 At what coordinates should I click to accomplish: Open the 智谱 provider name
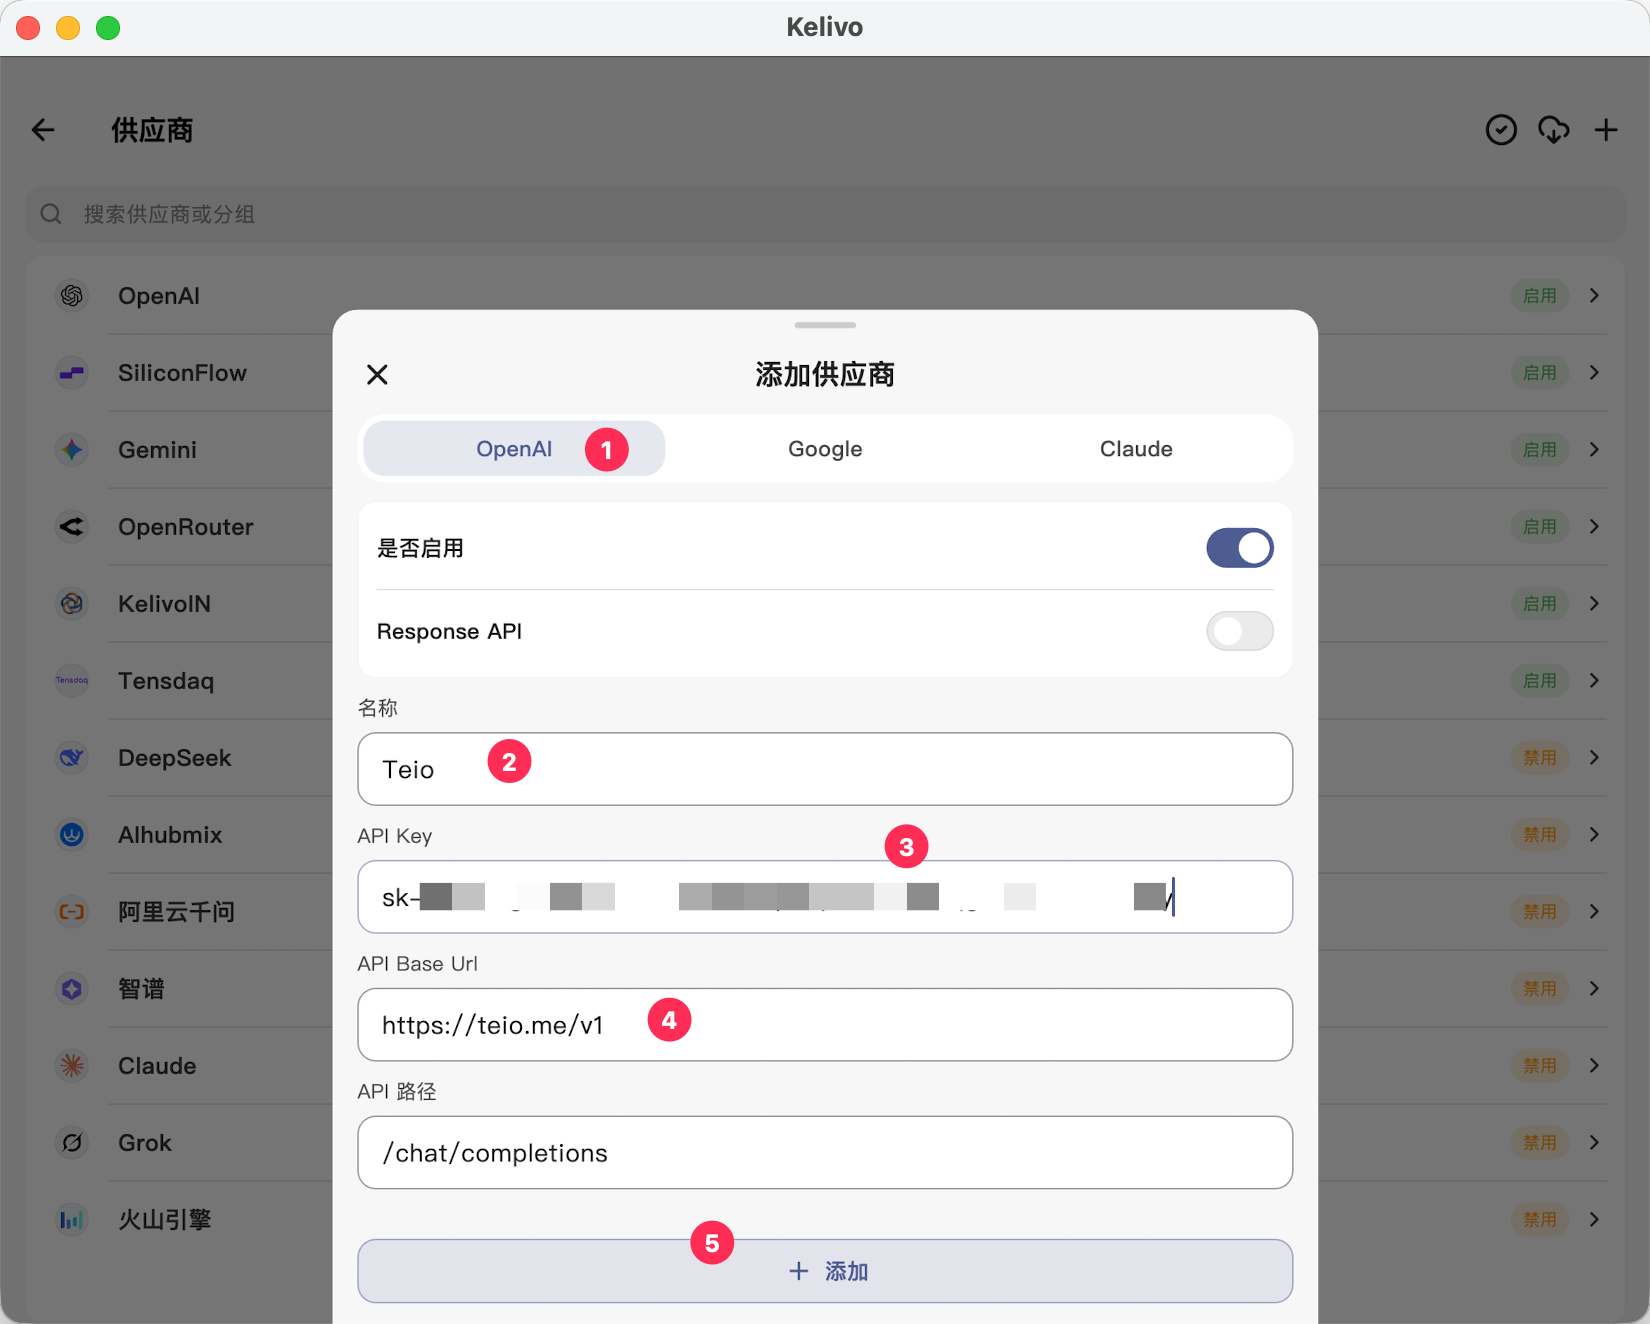141,989
